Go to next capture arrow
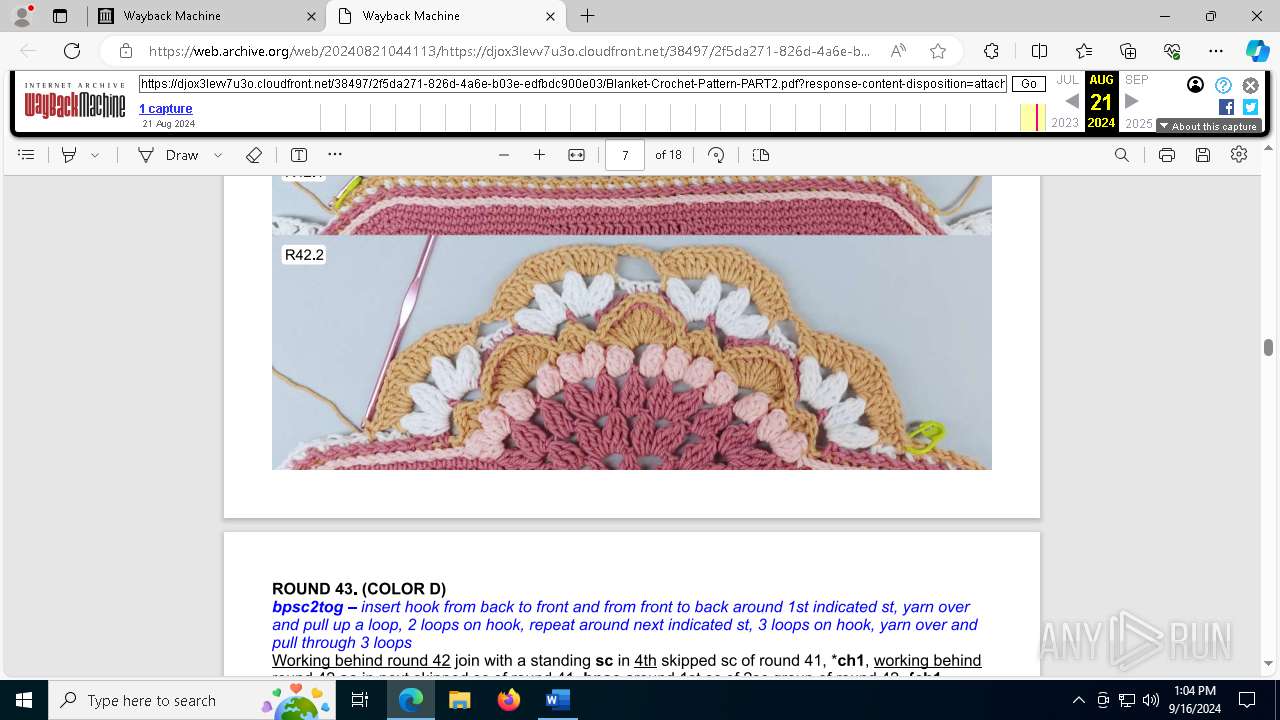Screen dimensions: 1280x720 pyautogui.click(x=1132, y=101)
